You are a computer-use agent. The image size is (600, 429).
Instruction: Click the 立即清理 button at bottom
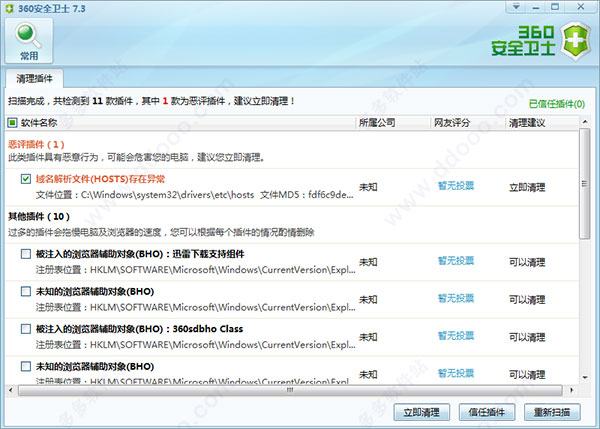[x=421, y=412]
